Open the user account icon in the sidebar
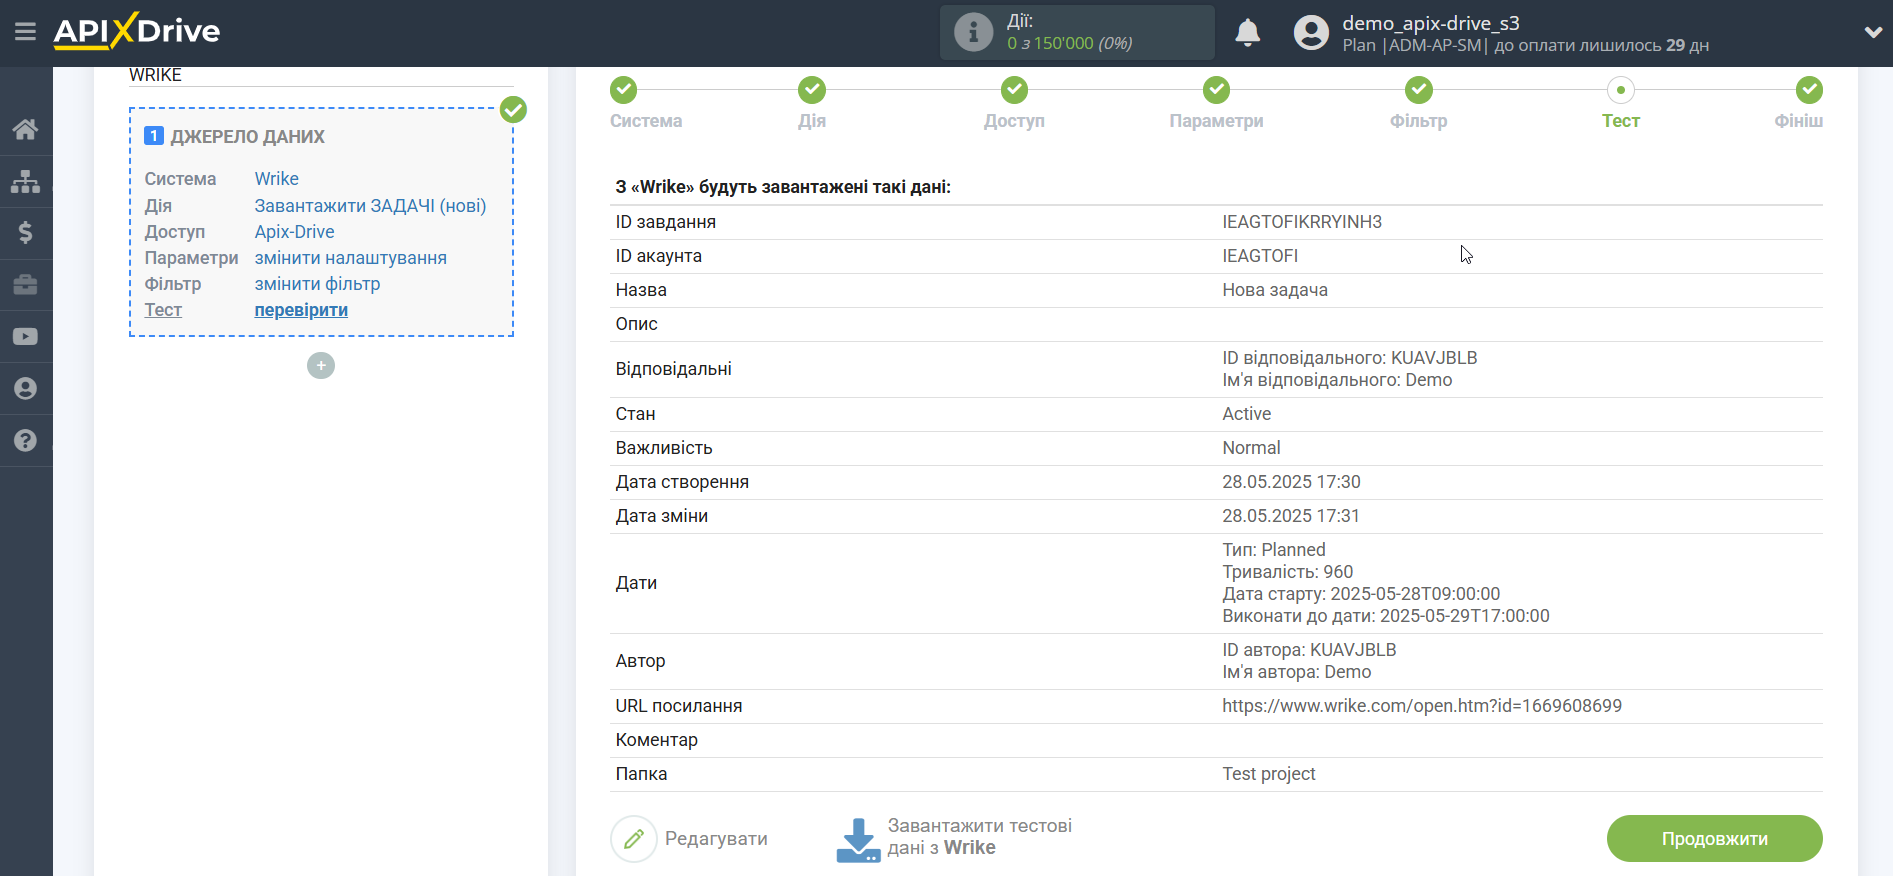1893x876 pixels. 26,389
